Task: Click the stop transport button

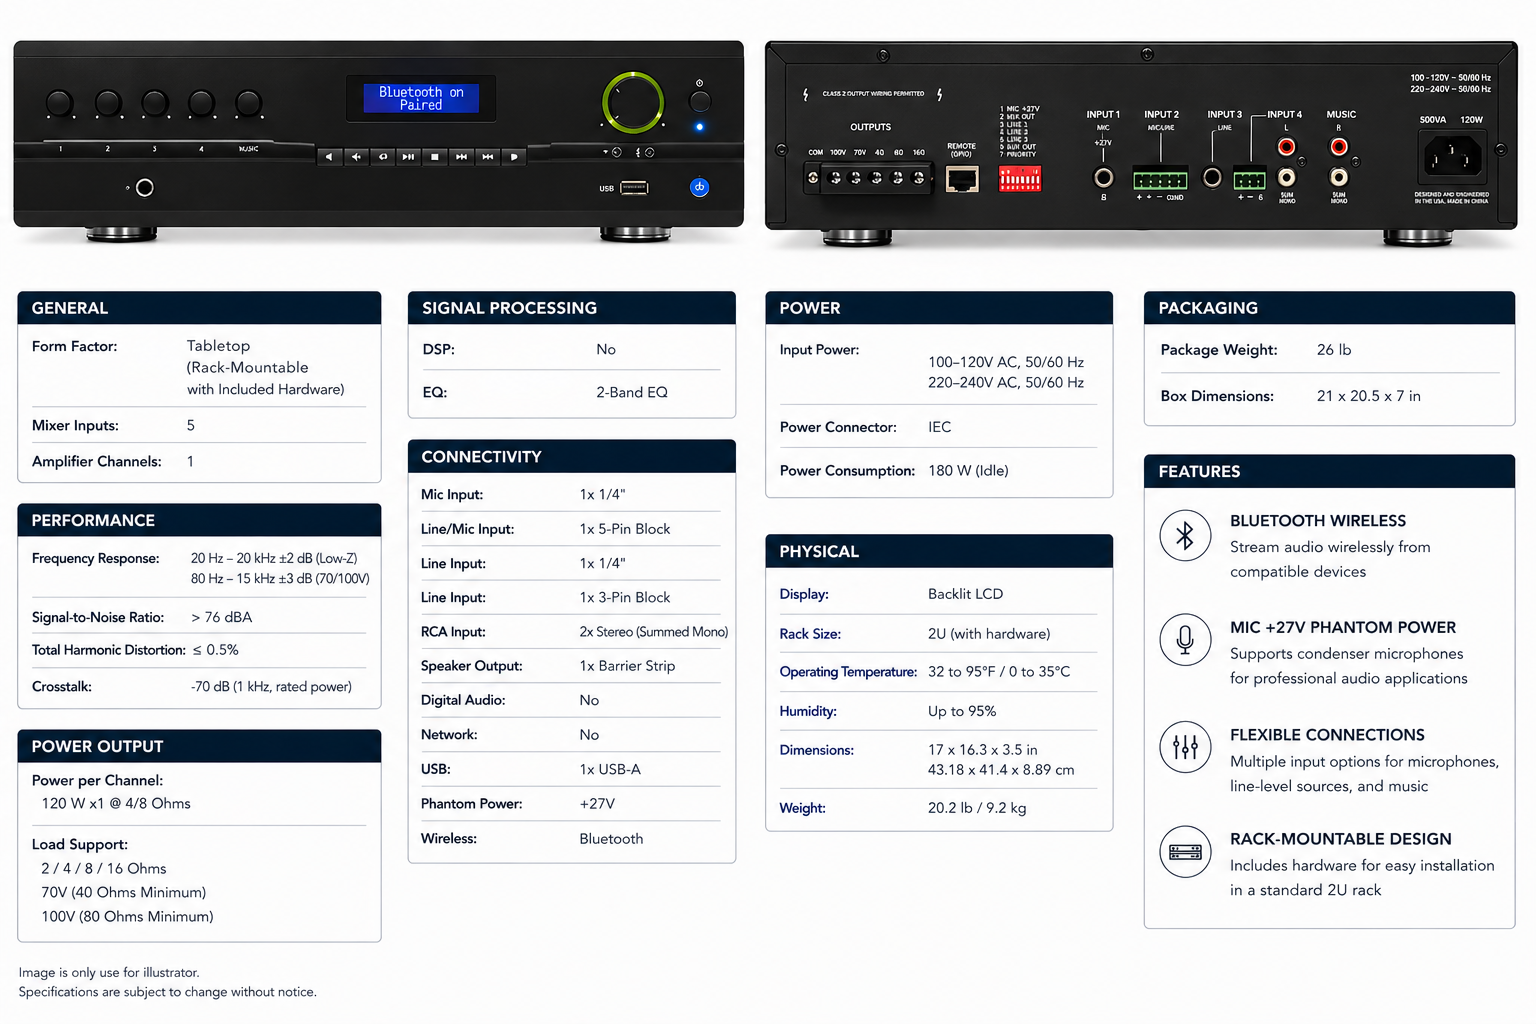Action: pyautogui.click(x=434, y=156)
